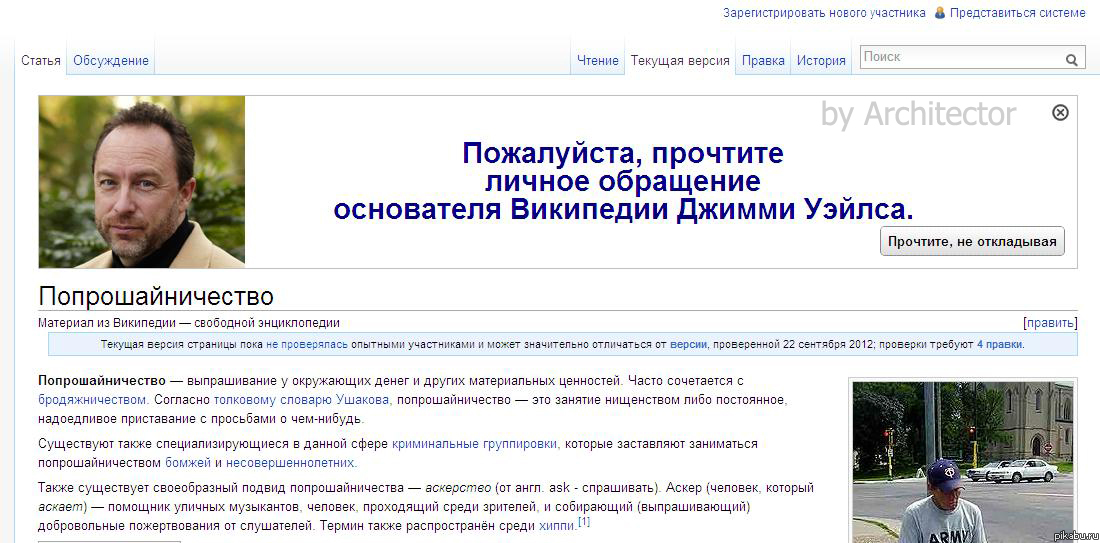Open the Статья tab
Screen dimensions: 1100x543
pyautogui.click(x=41, y=60)
